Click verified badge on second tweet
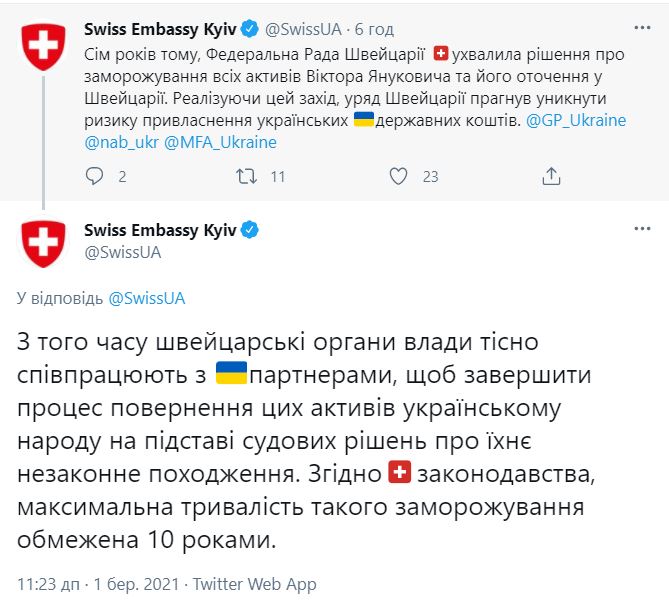Viewport: 669px width, 609px height. (250, 230)
